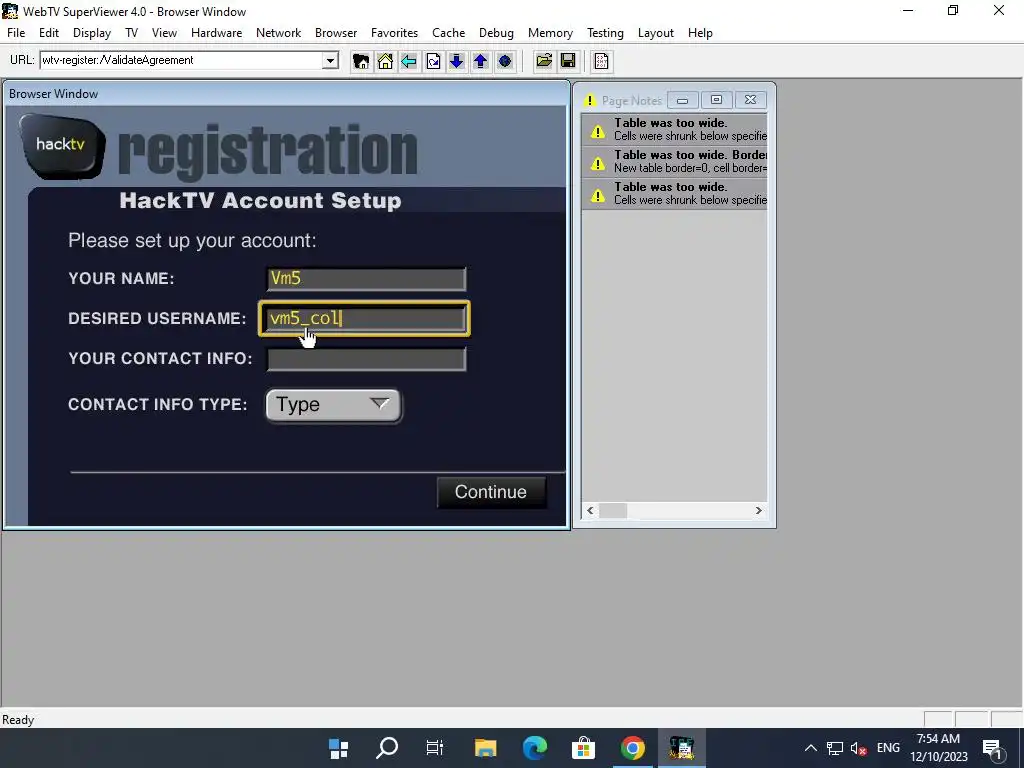Click the Page Notes horizontal scrollbar thumb
1024x768 pixels.
point(613,511)
